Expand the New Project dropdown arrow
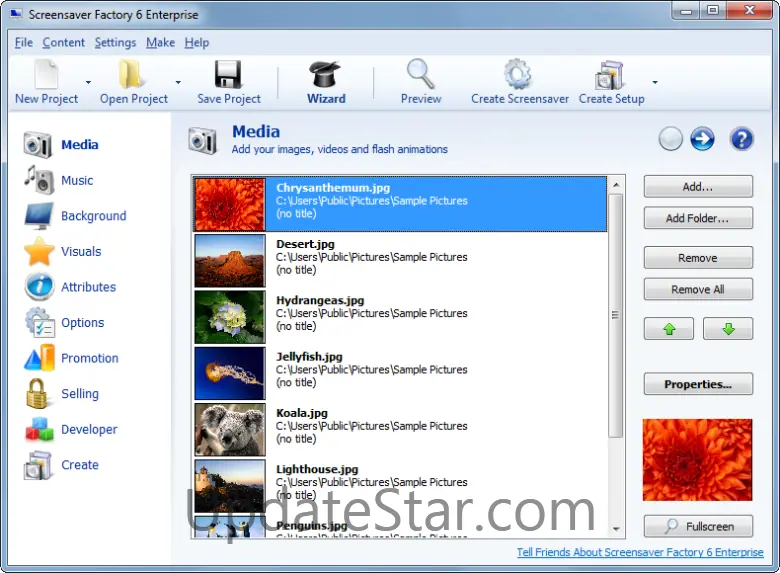The image size is (780, 573). (x=88, y=83)
